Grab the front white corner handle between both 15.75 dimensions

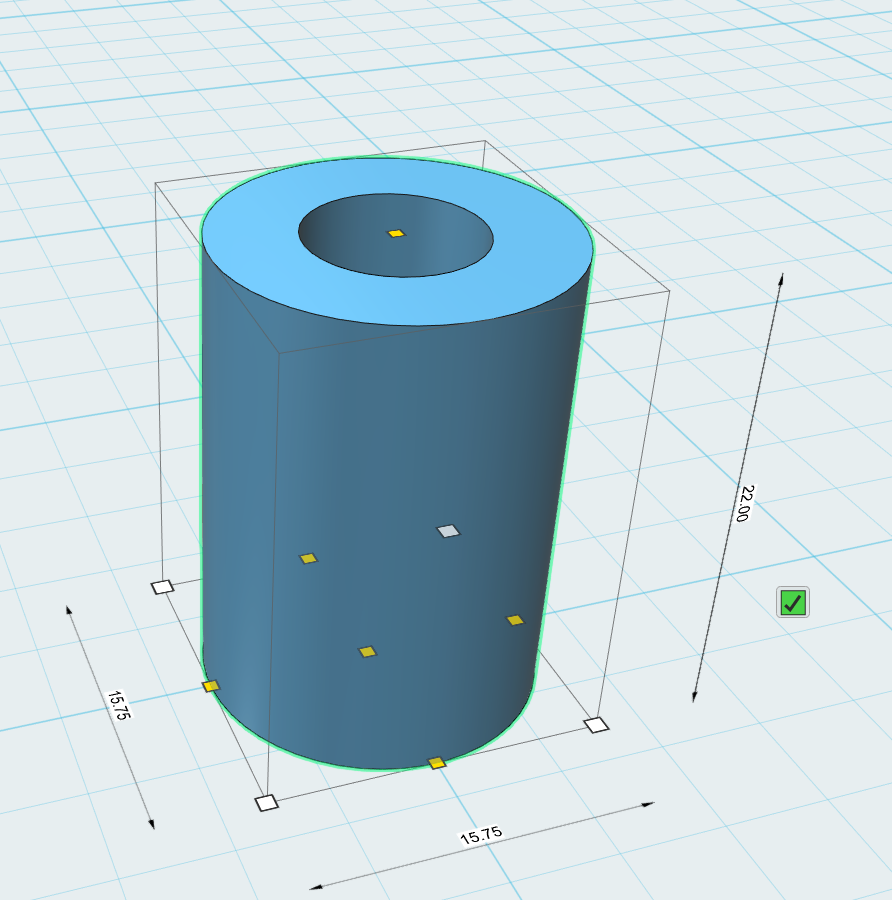[266, 802]
